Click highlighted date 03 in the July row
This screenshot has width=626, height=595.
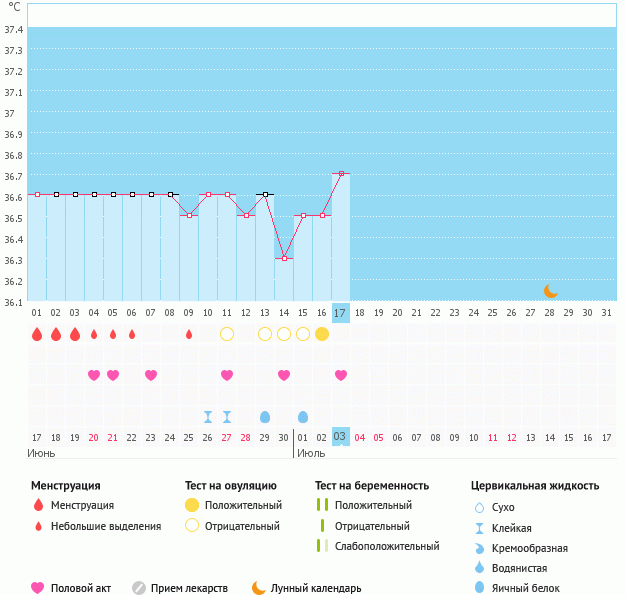point(341,437)
